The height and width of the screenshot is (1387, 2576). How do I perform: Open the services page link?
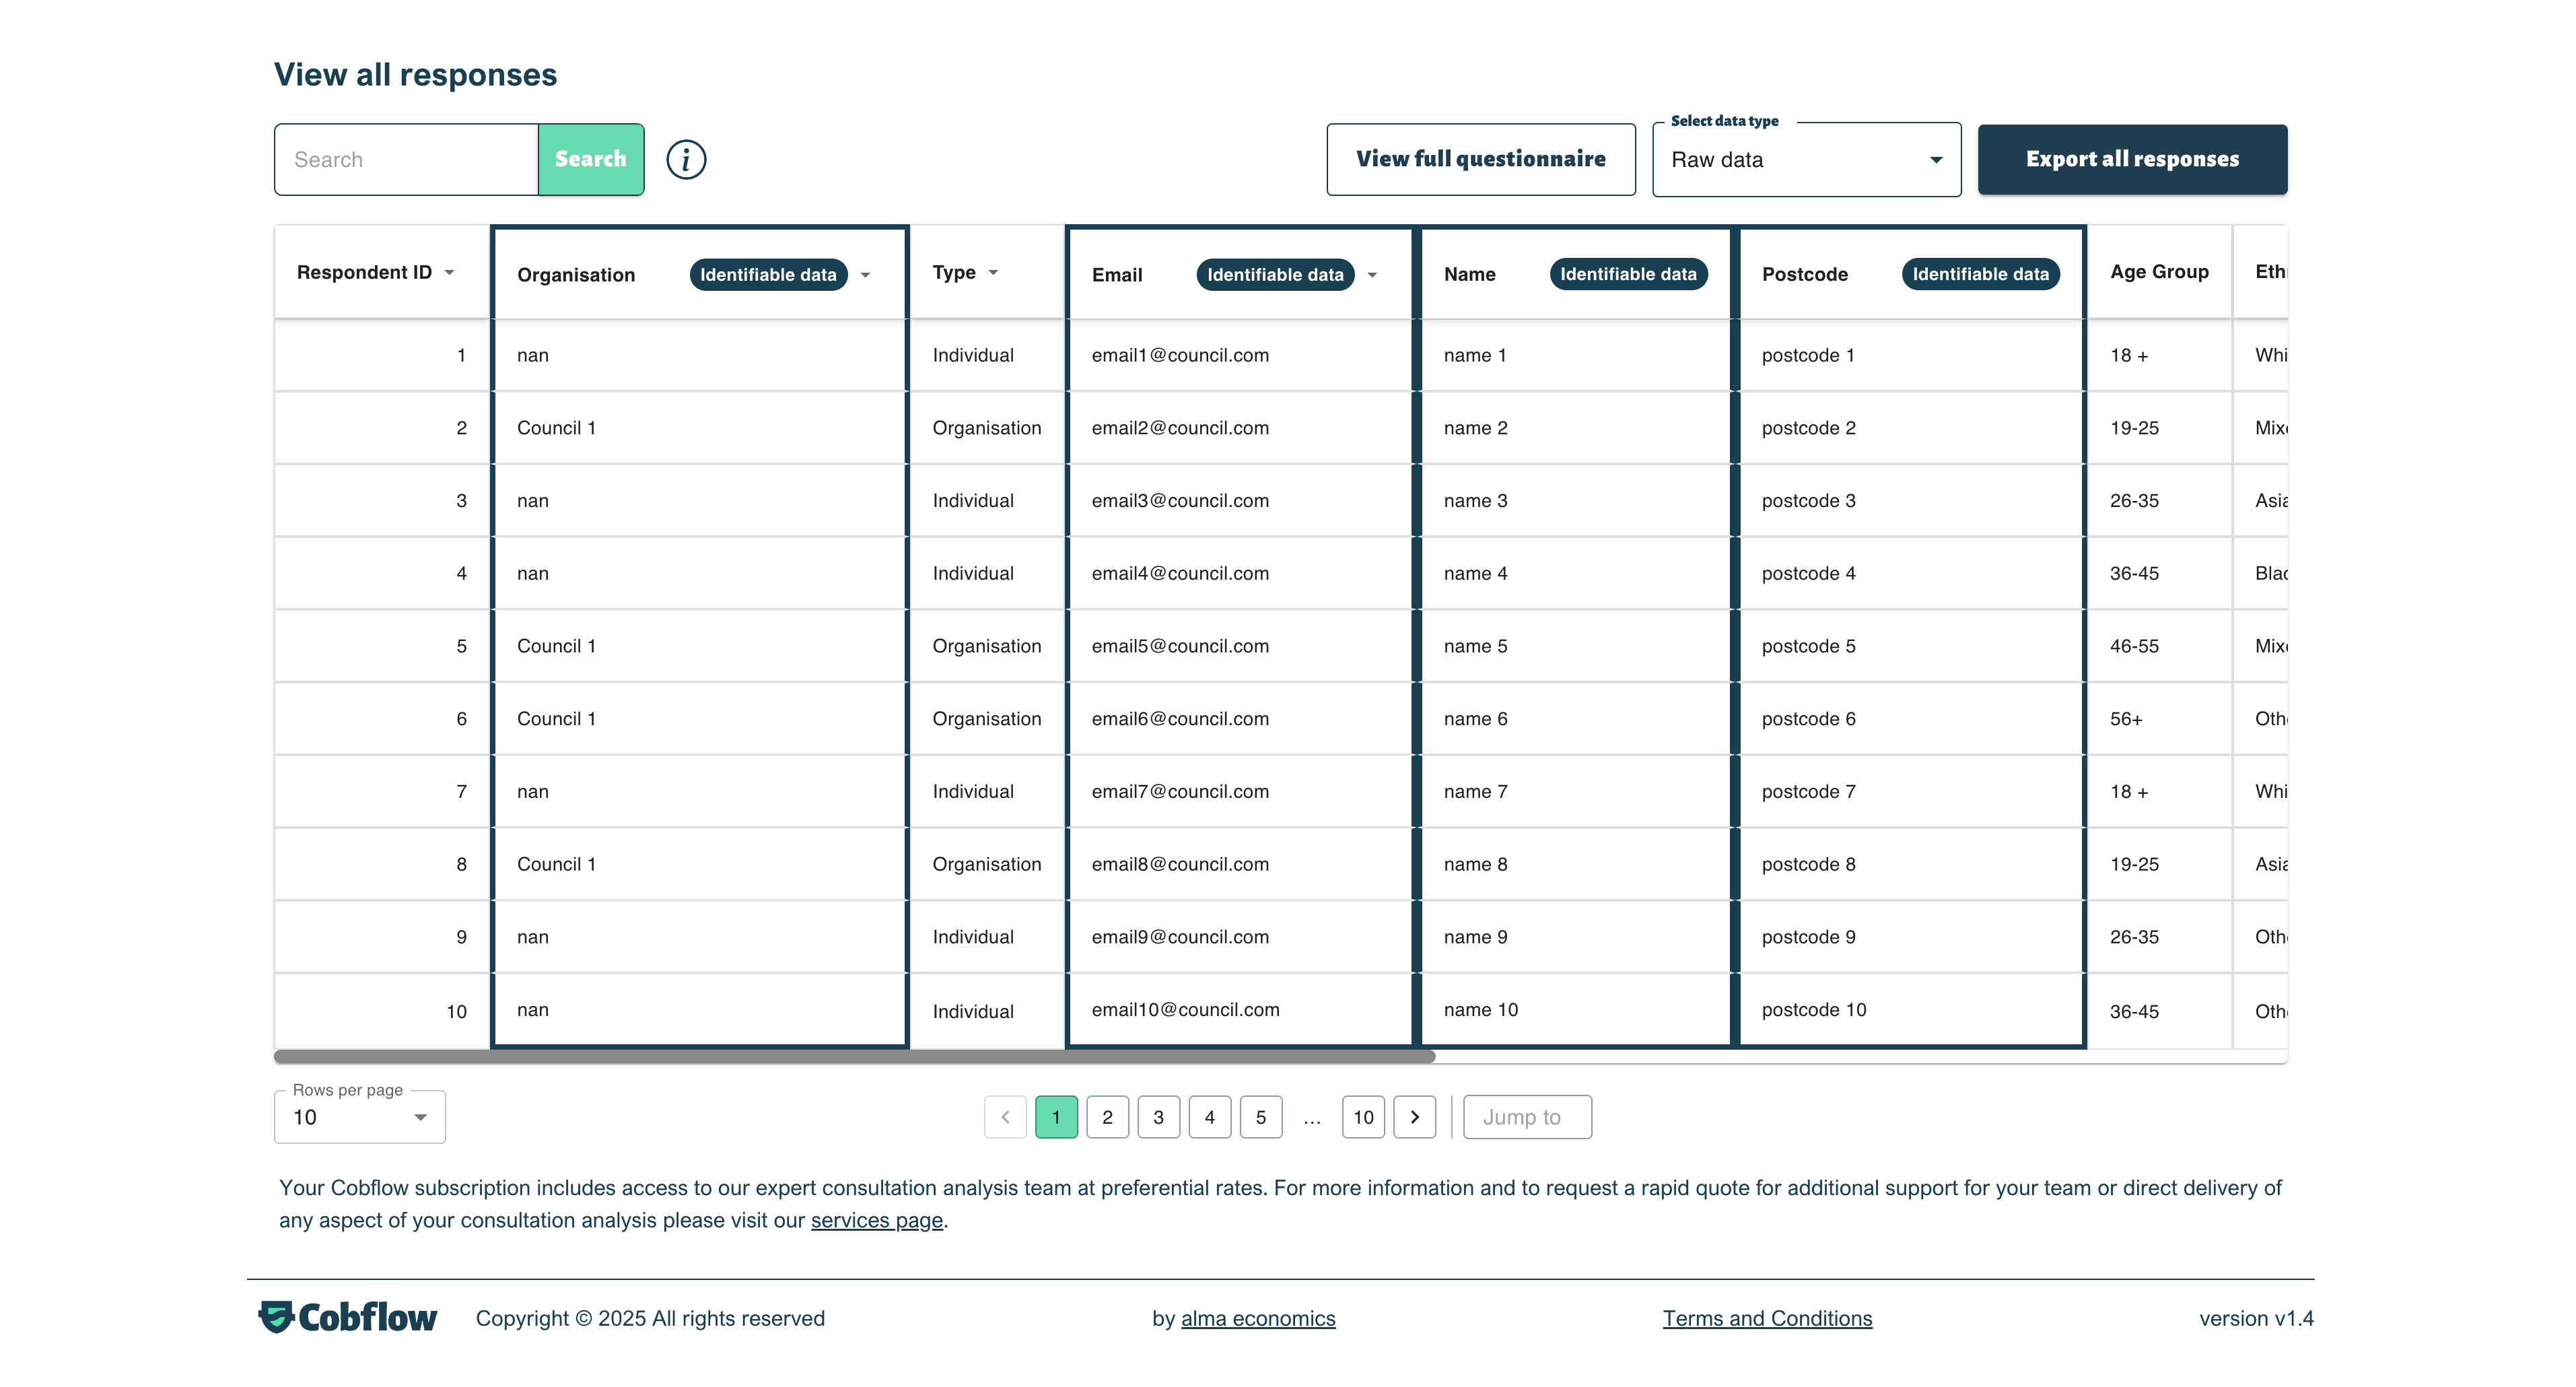pos(876,1220)
